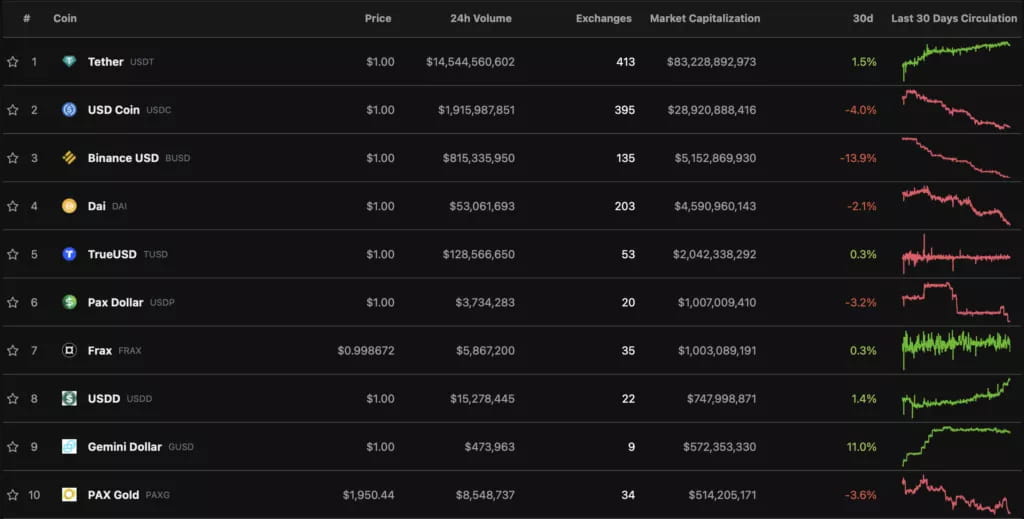The image size is (1024, 519).
Task: Sort by the Price column header
Action: click(378, 18)
